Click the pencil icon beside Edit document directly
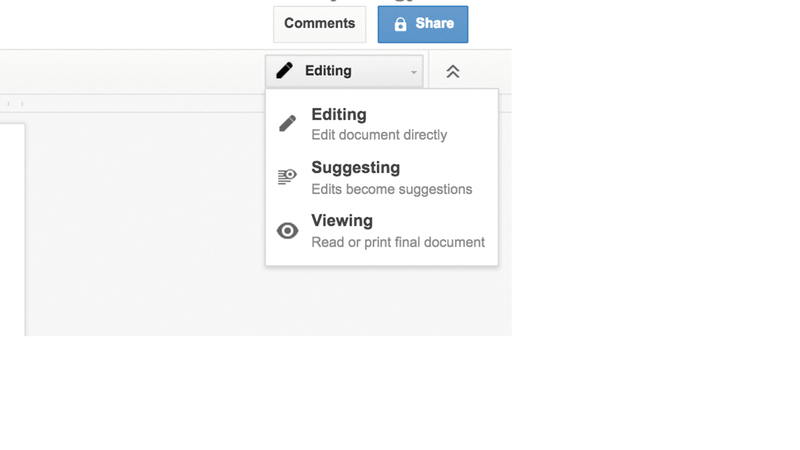 pos(287,123)
